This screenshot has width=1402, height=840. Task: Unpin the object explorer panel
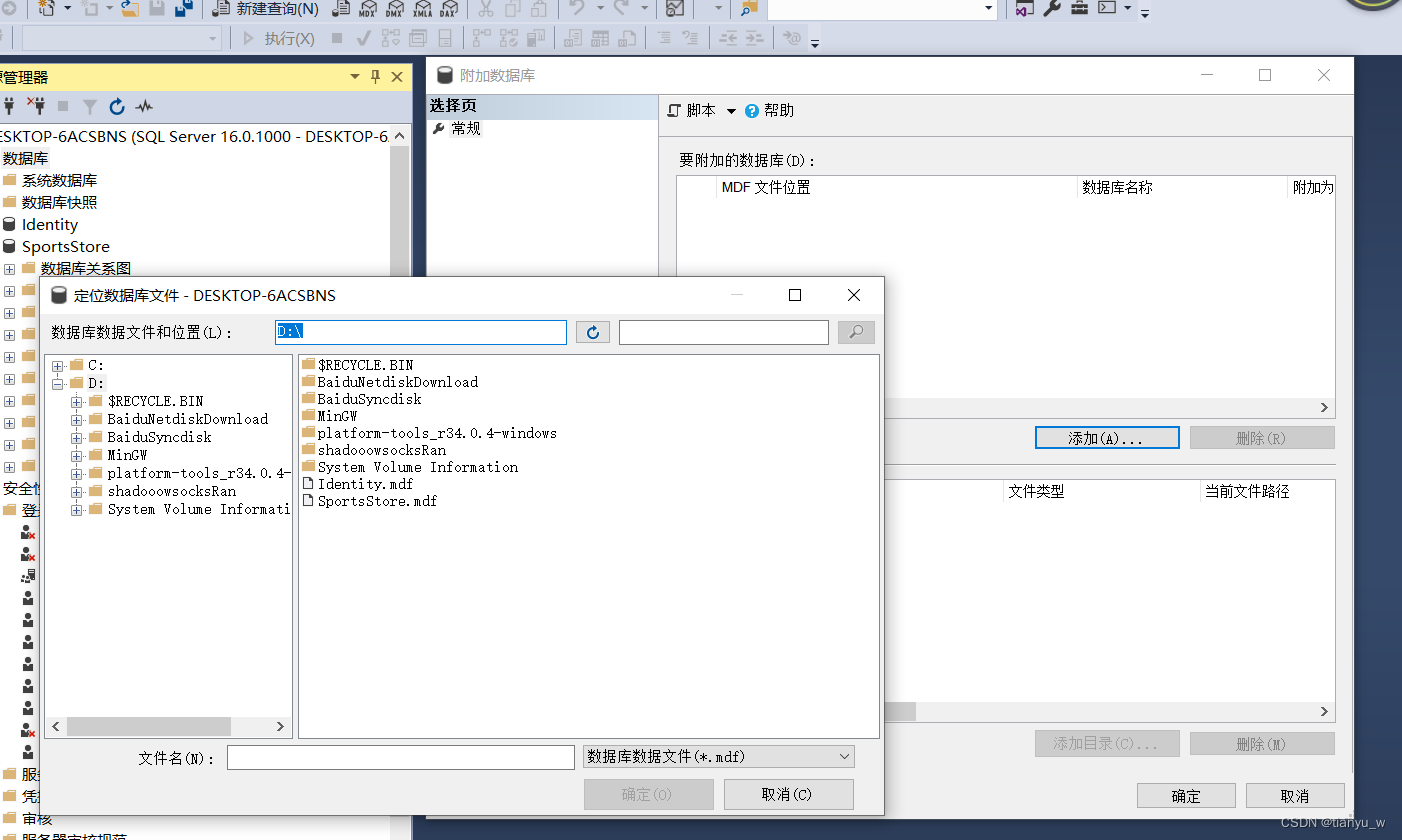coord(377,76)
